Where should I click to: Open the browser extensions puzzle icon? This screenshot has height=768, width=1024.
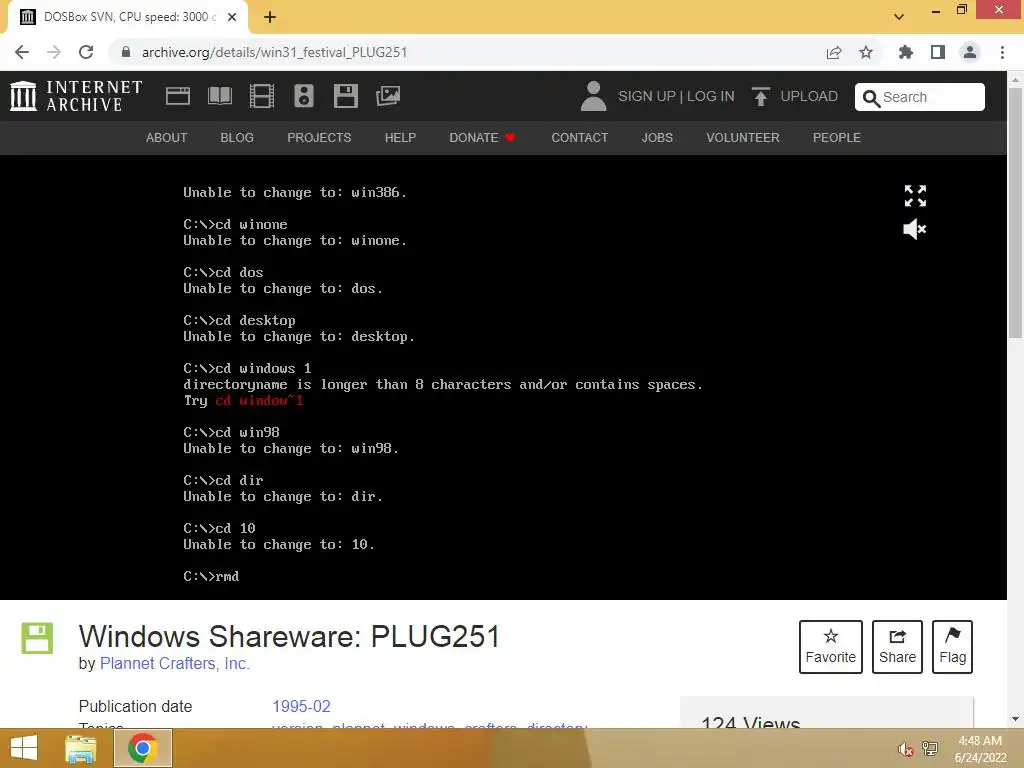905,52
